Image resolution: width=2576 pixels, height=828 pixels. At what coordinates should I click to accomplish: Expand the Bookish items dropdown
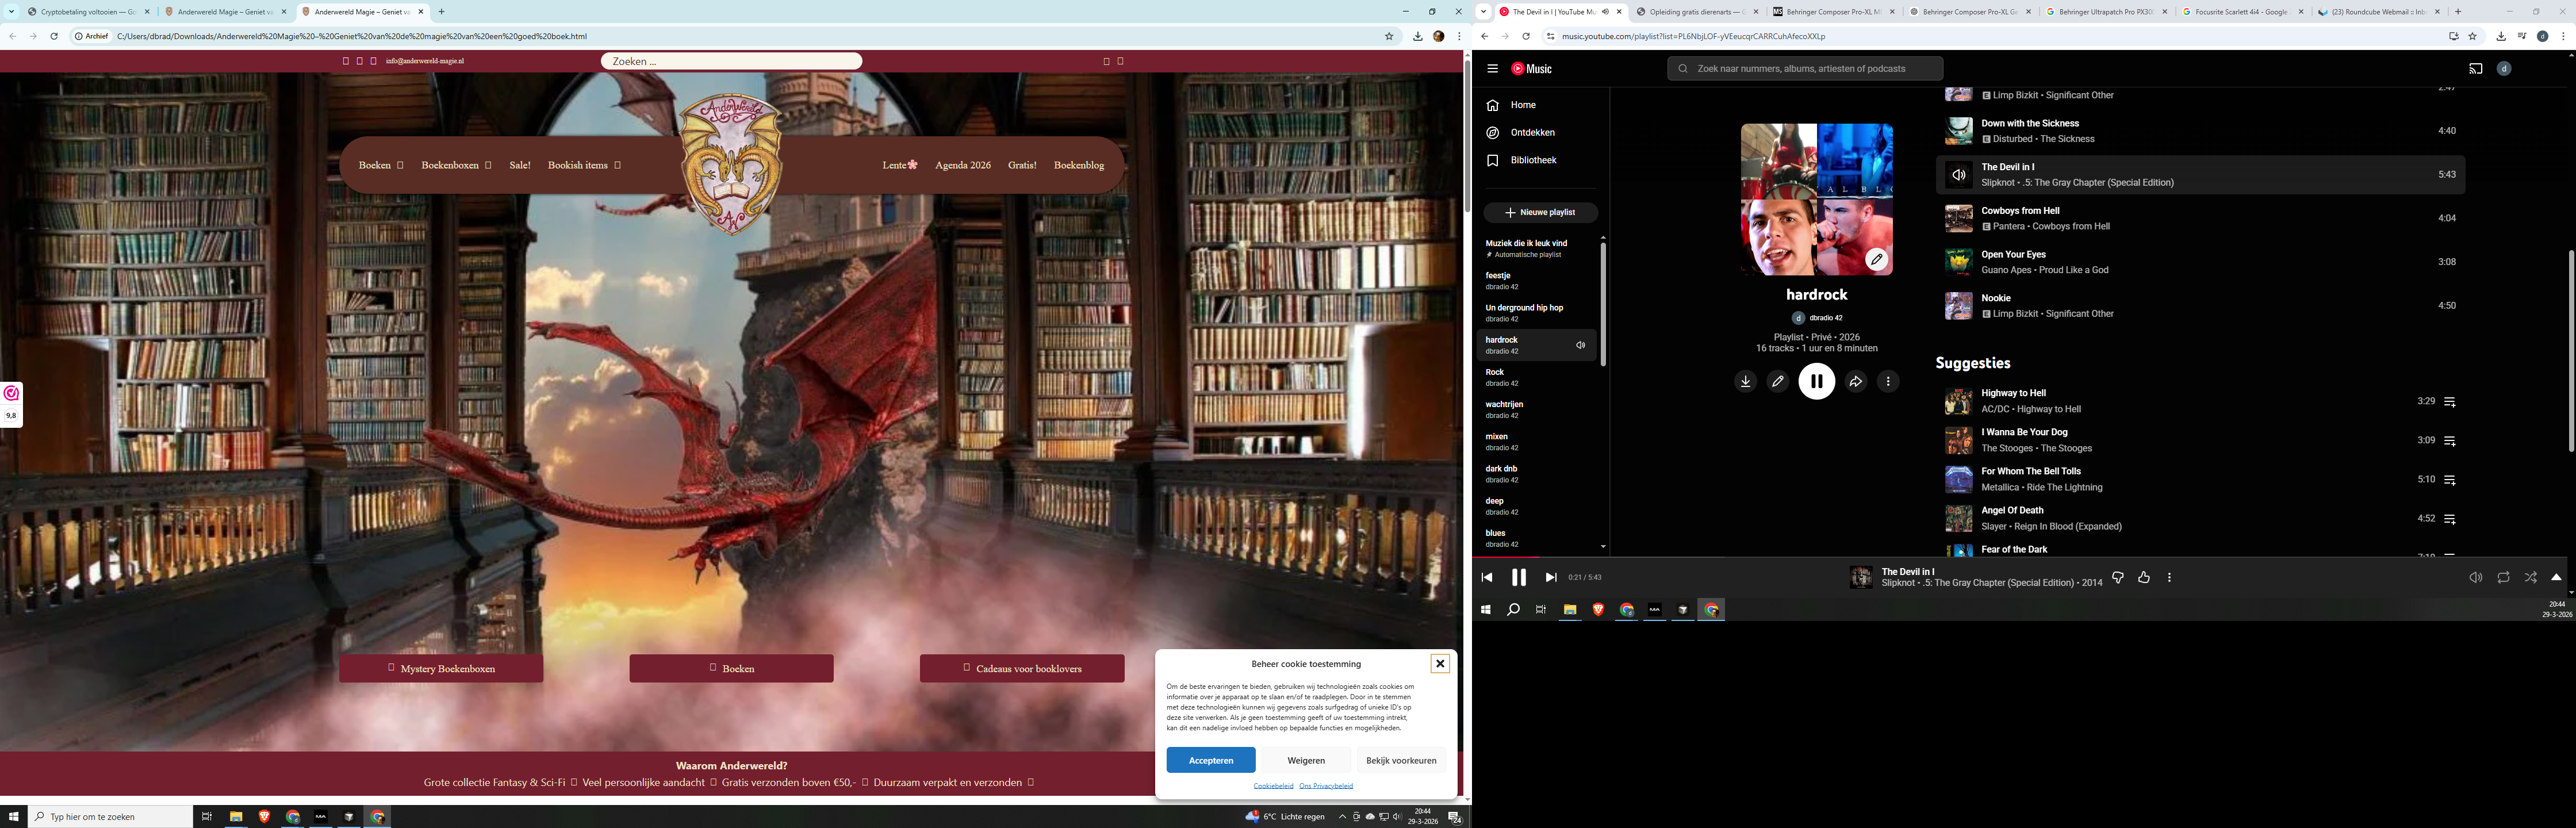pos(617,165)
